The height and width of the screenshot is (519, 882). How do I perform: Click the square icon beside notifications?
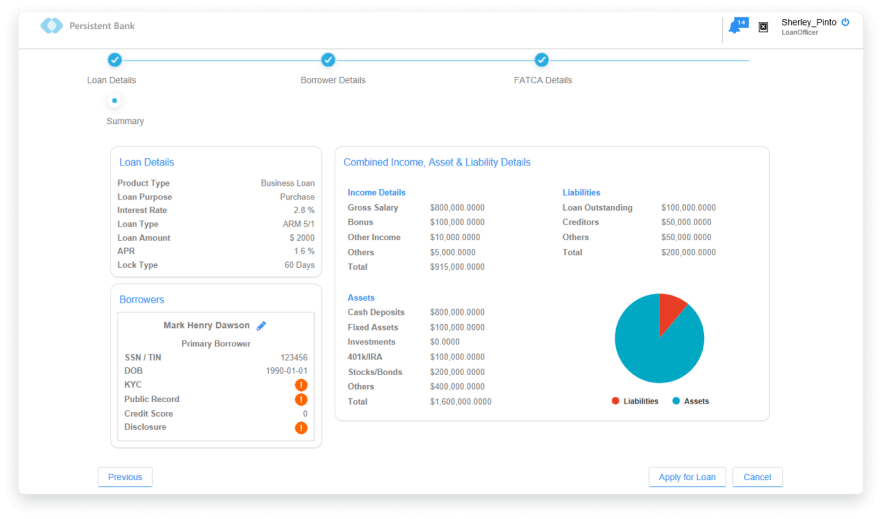point(763,27)
